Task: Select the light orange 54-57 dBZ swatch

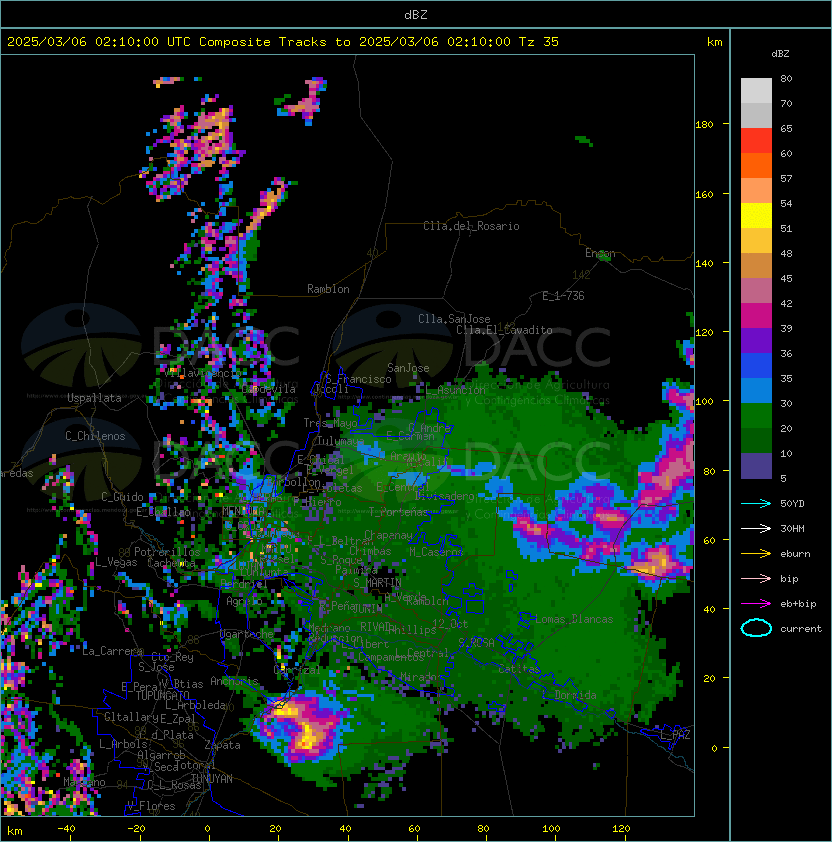Action: click(x=756, y=191)
